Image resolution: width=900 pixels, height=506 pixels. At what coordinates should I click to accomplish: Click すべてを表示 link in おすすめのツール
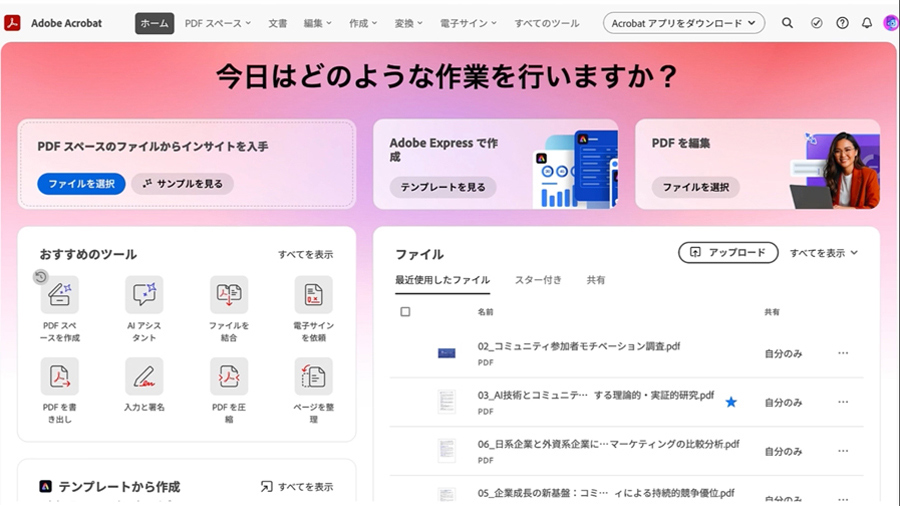pyautogui.click(x=305, y=254)
